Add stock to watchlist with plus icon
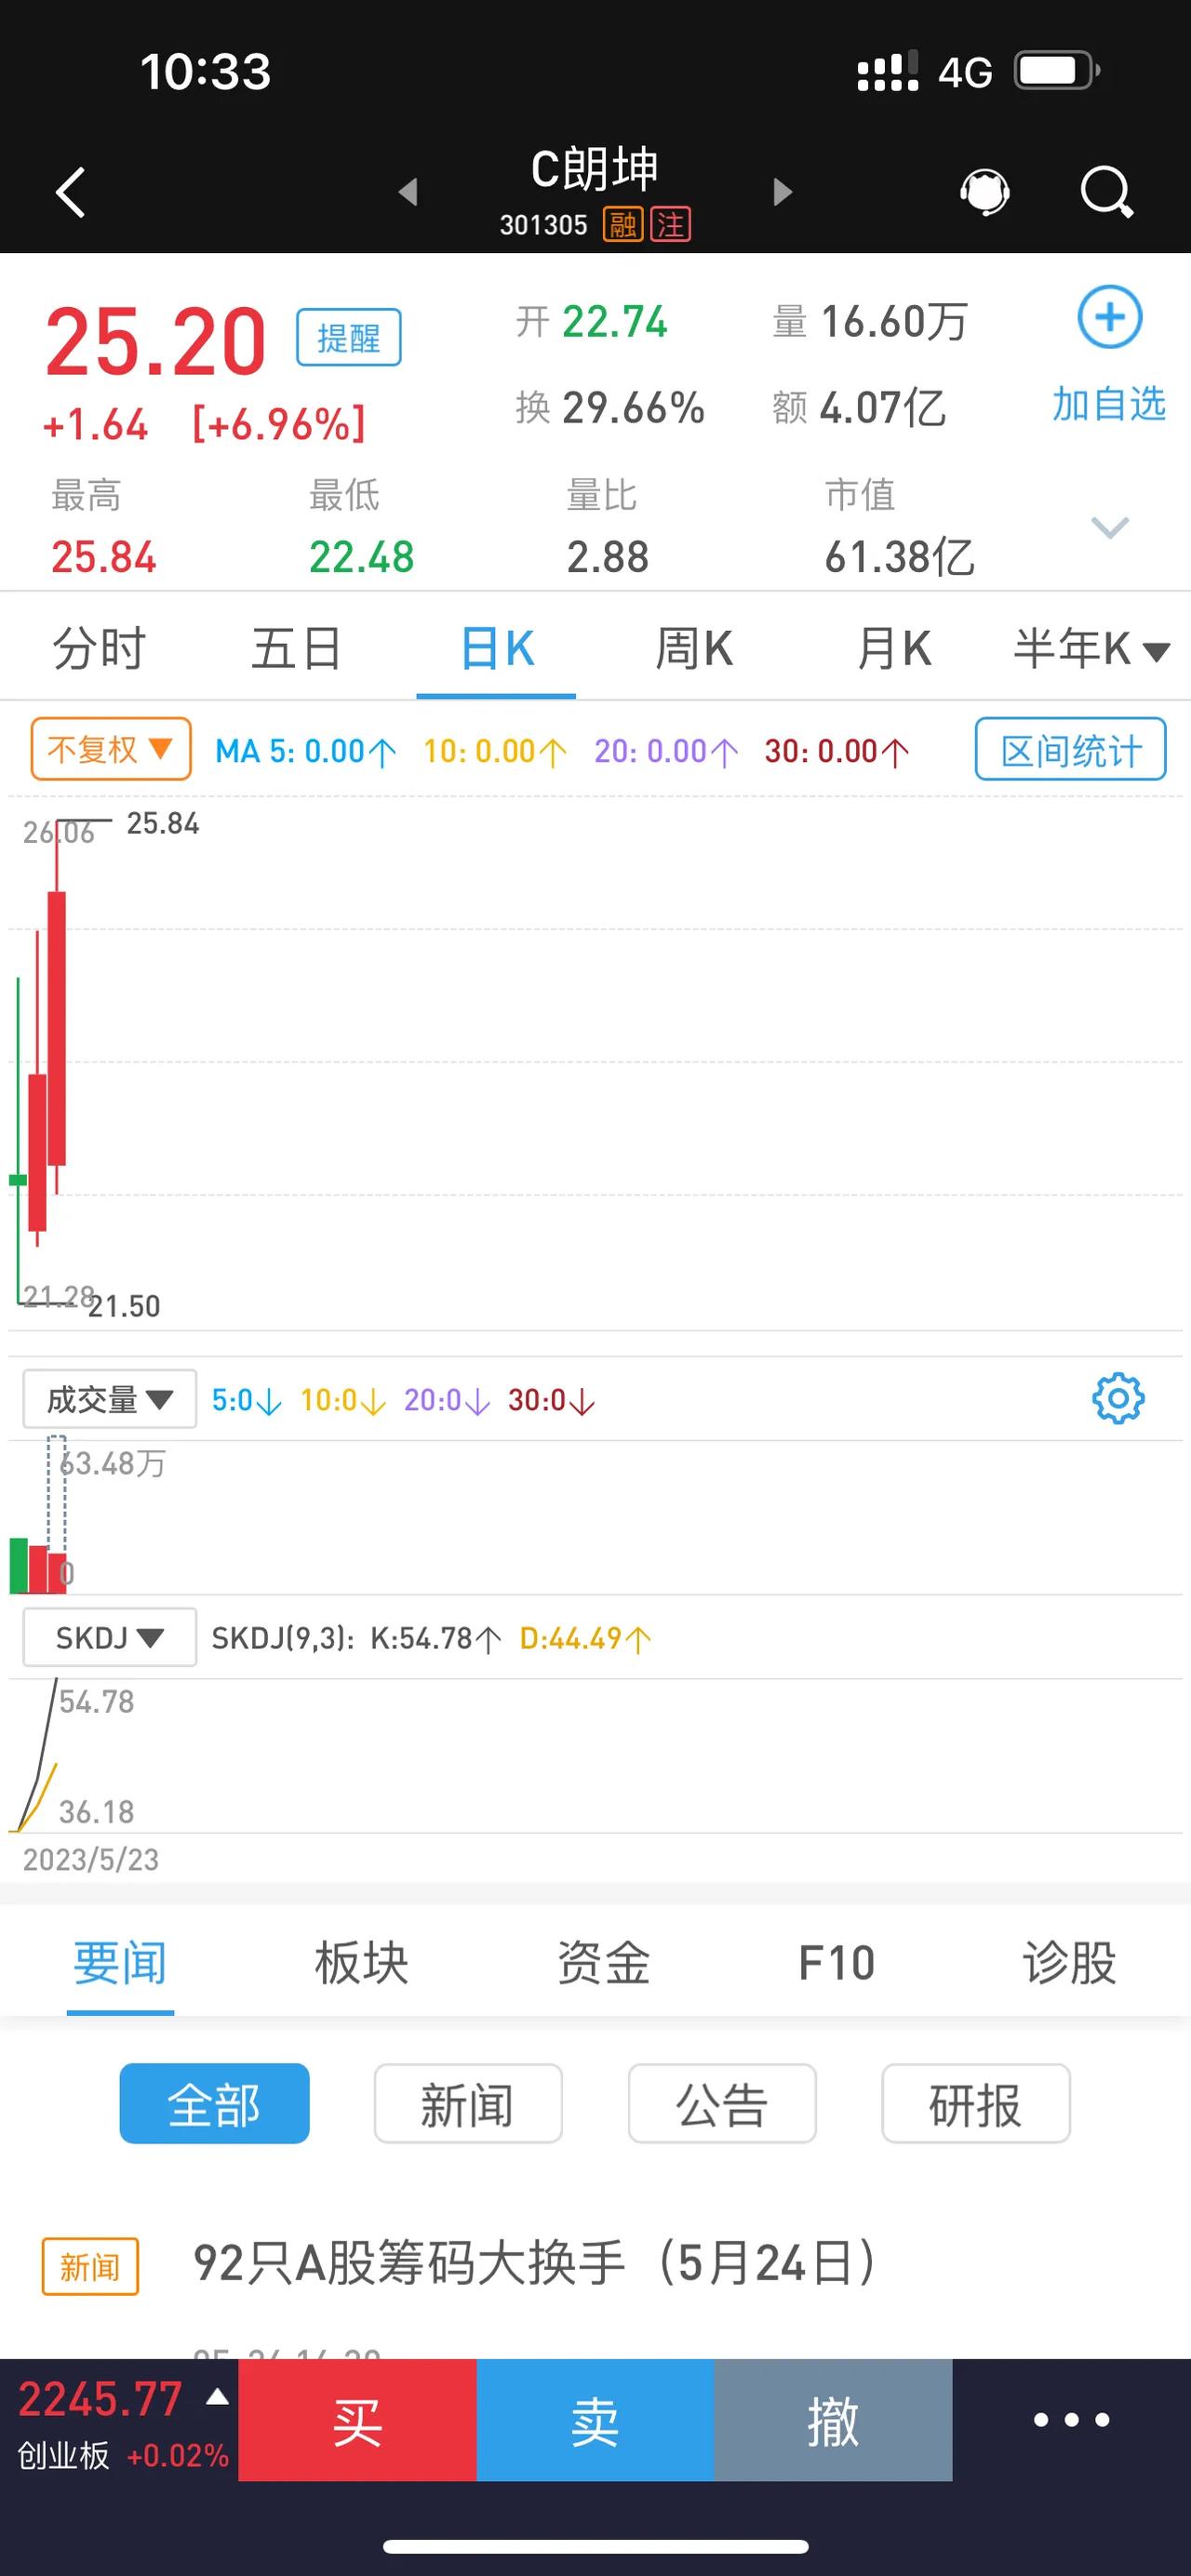This screenshot has width=1191, height=2576. pos(1109,318)
